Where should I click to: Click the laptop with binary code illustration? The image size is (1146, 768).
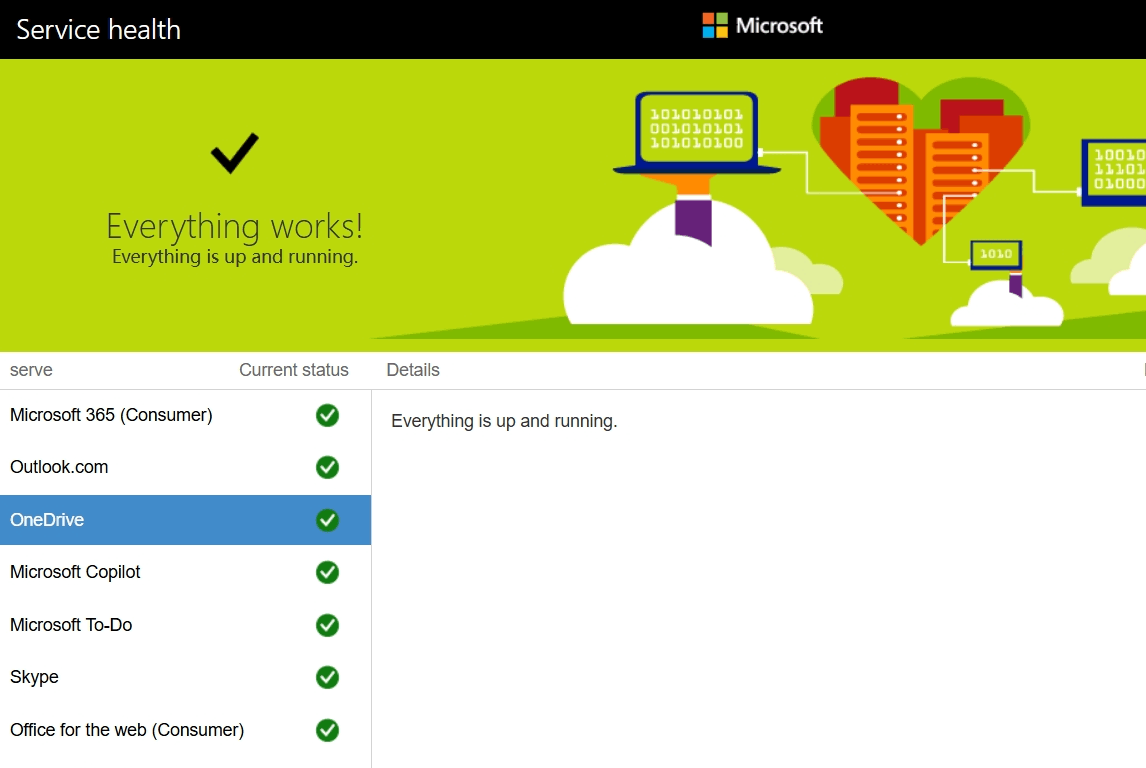click(x=697, y=133)
